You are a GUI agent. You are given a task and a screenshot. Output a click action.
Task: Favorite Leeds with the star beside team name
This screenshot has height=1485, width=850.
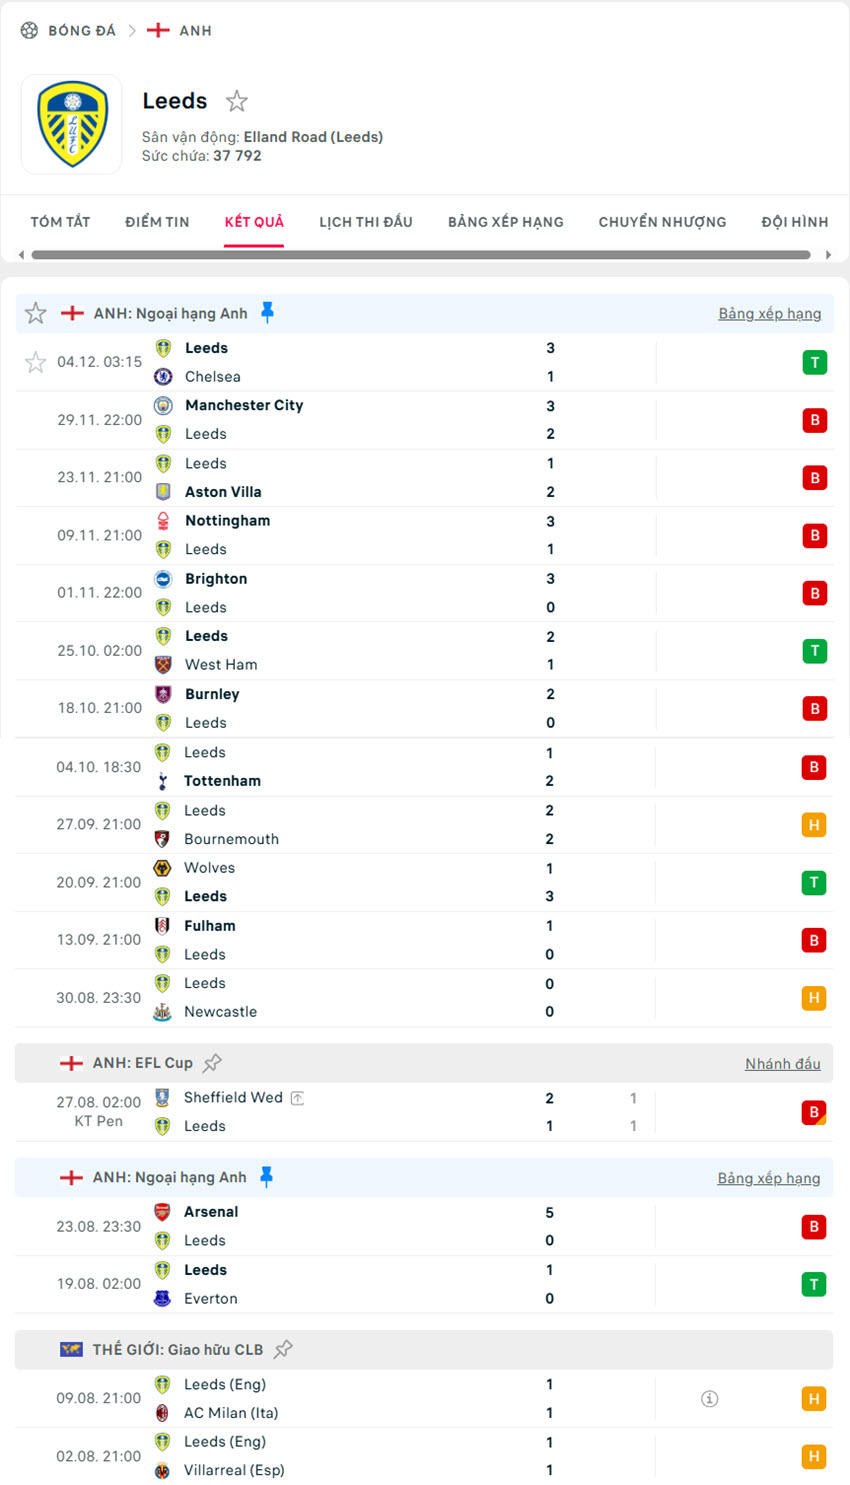click(x=237, y=101)
